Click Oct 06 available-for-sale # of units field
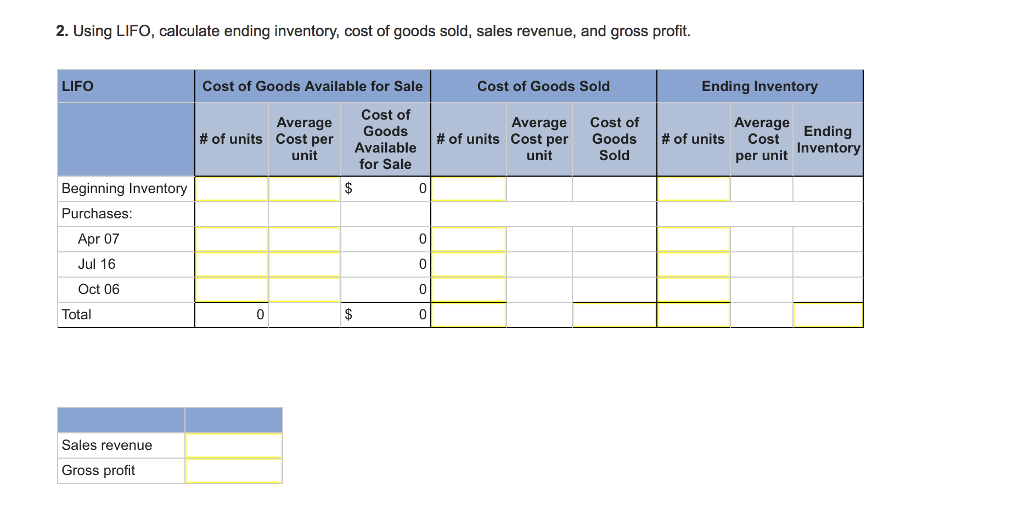The width and height of the screenshot is (1024, 519). [x=231, y=289]
